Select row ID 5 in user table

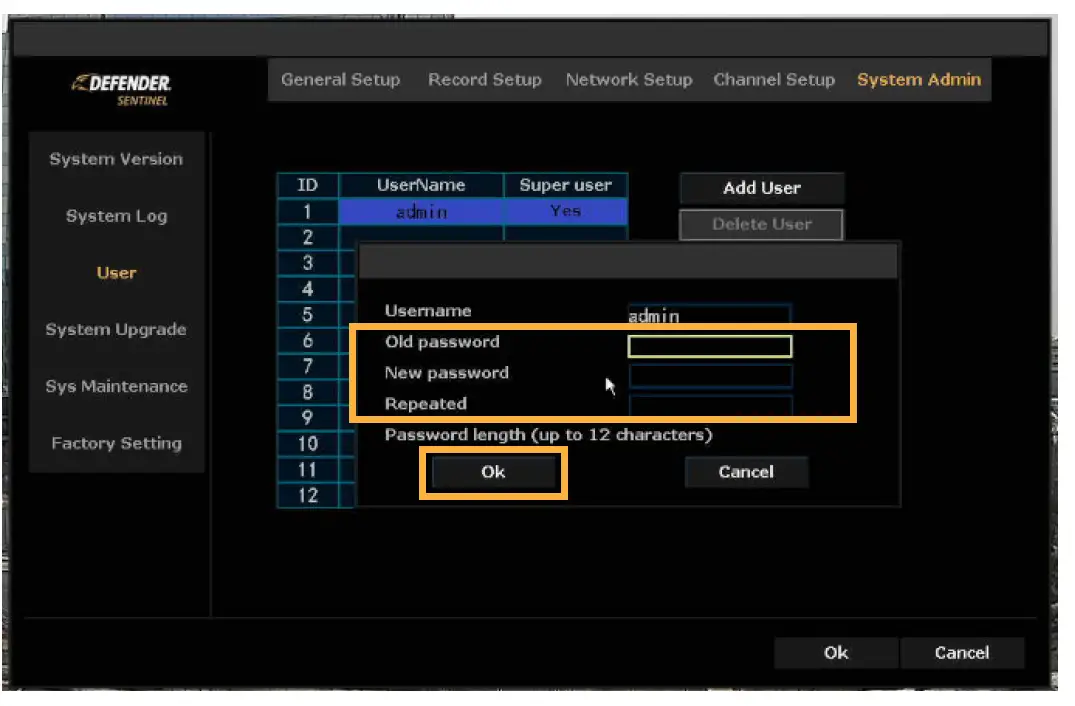(307, 315)
